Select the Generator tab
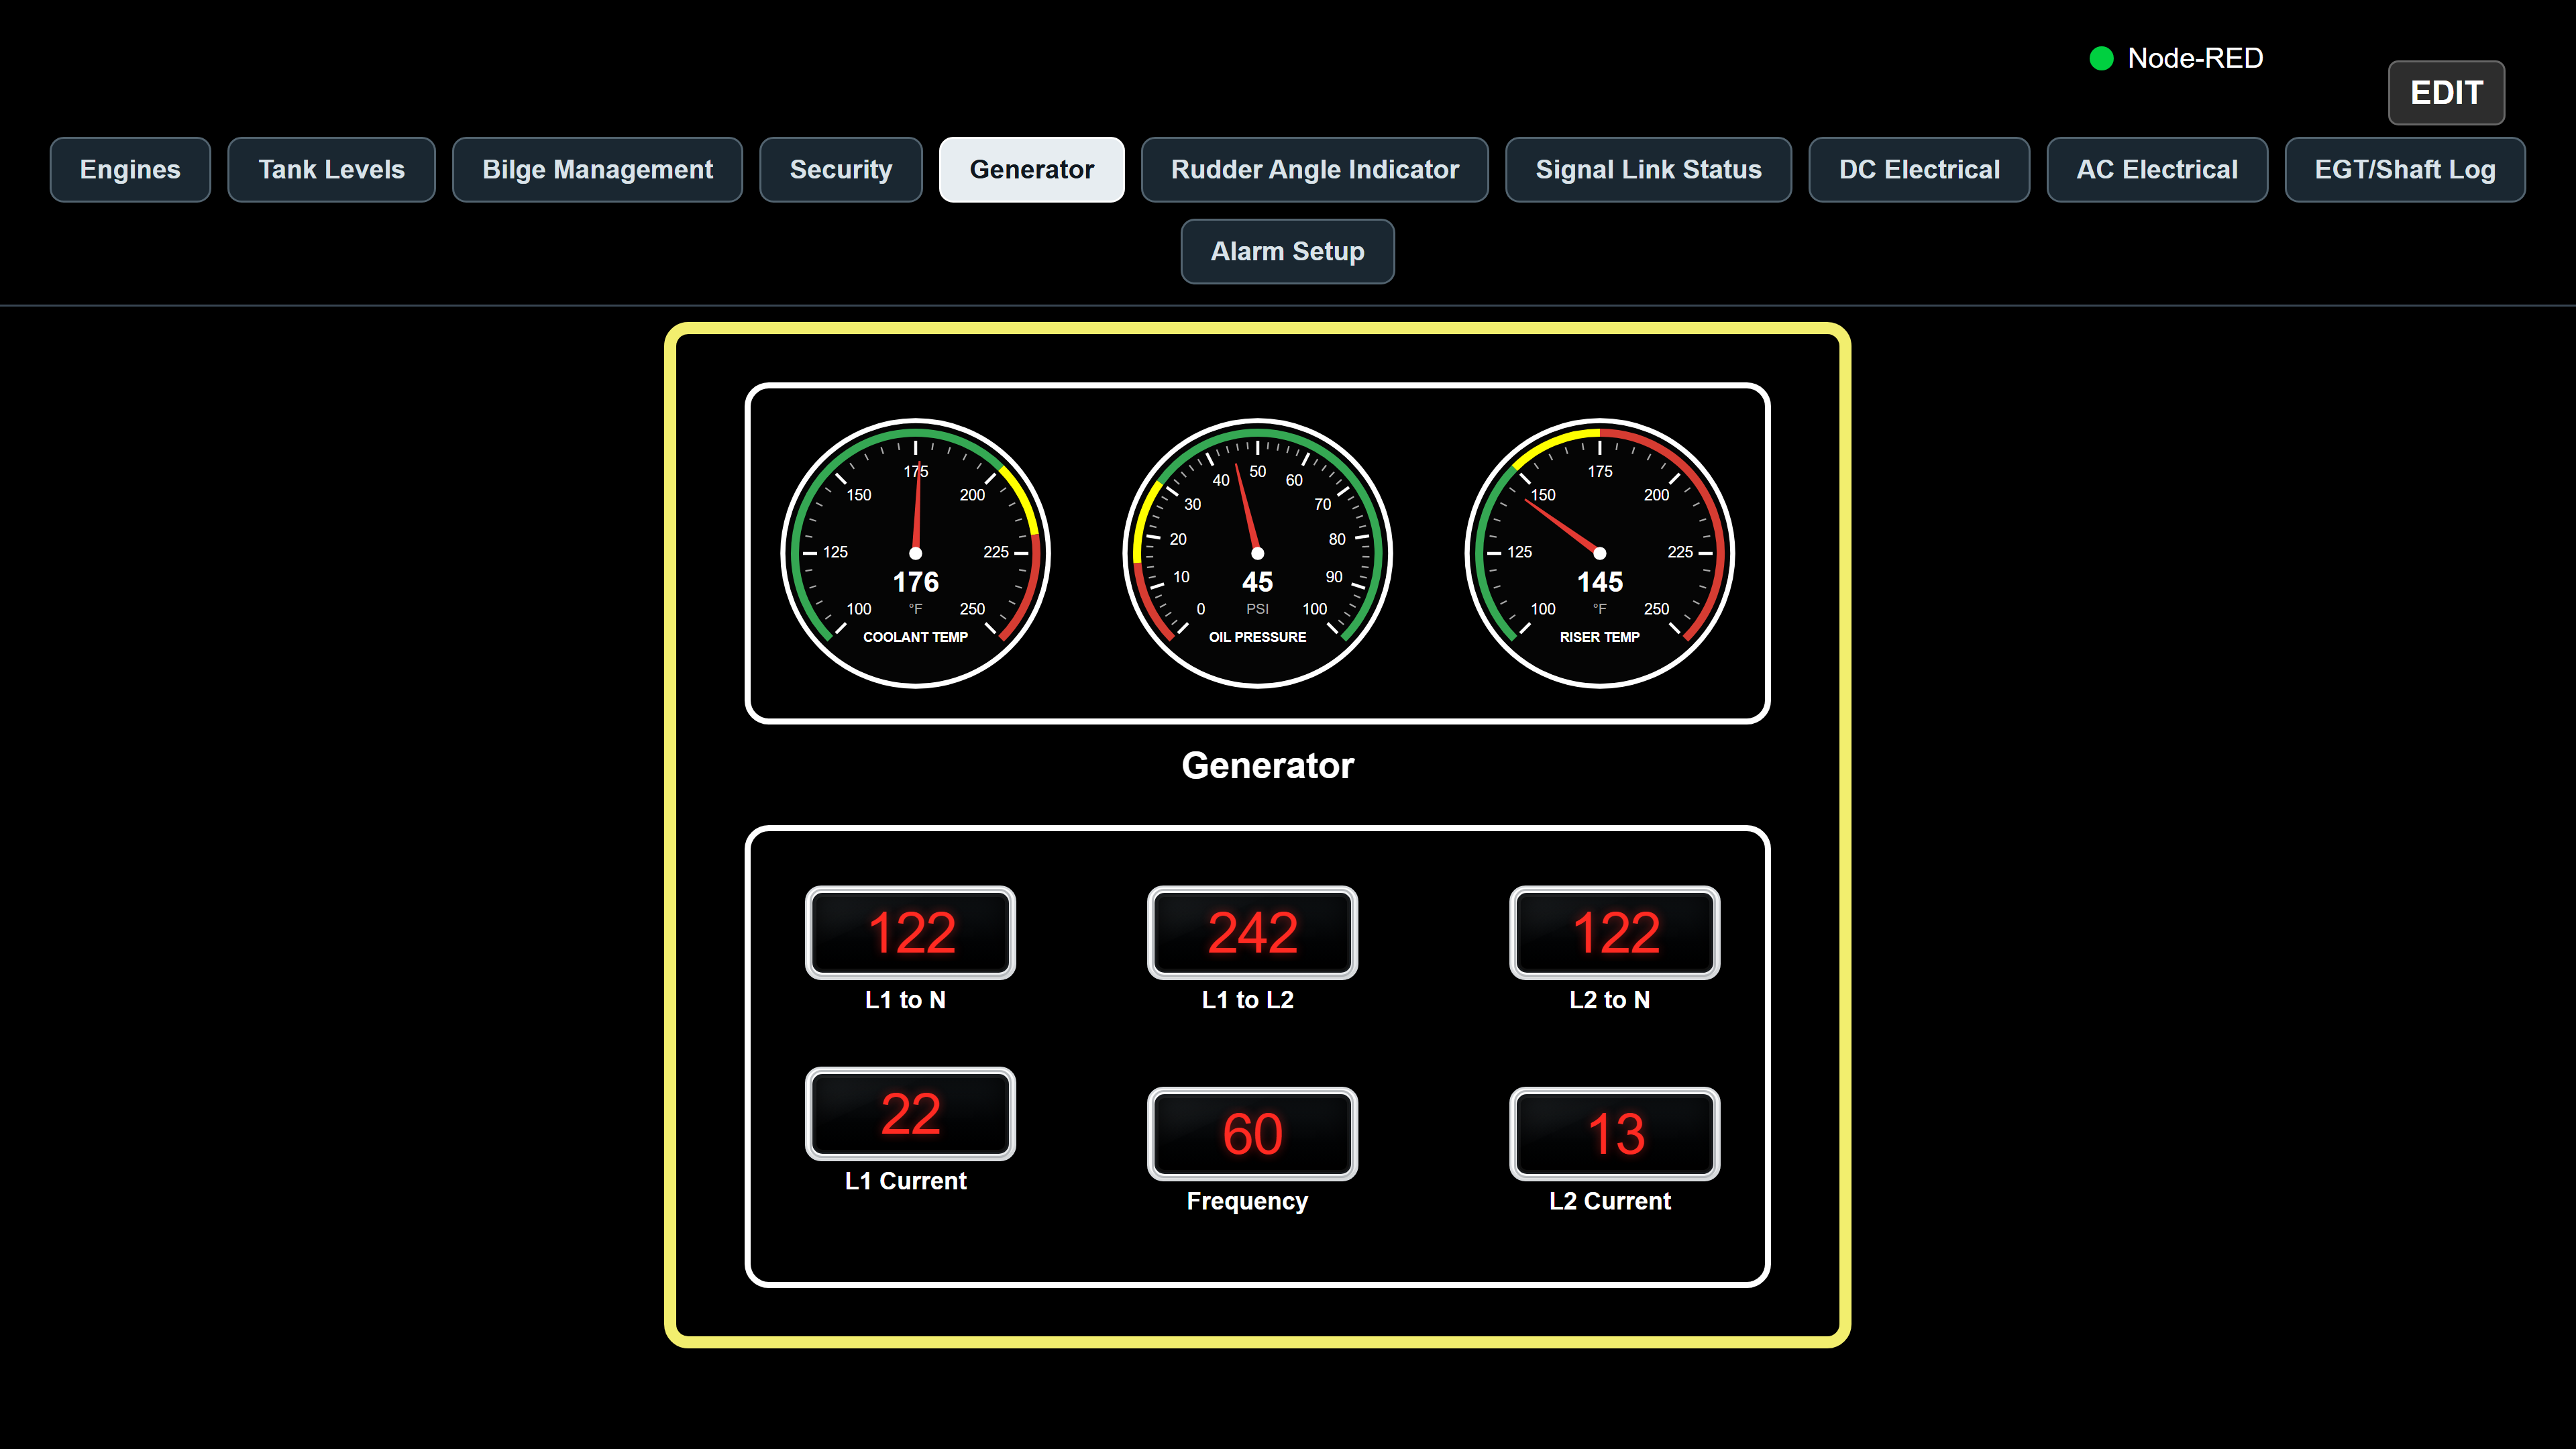 tap(1031, 170)
